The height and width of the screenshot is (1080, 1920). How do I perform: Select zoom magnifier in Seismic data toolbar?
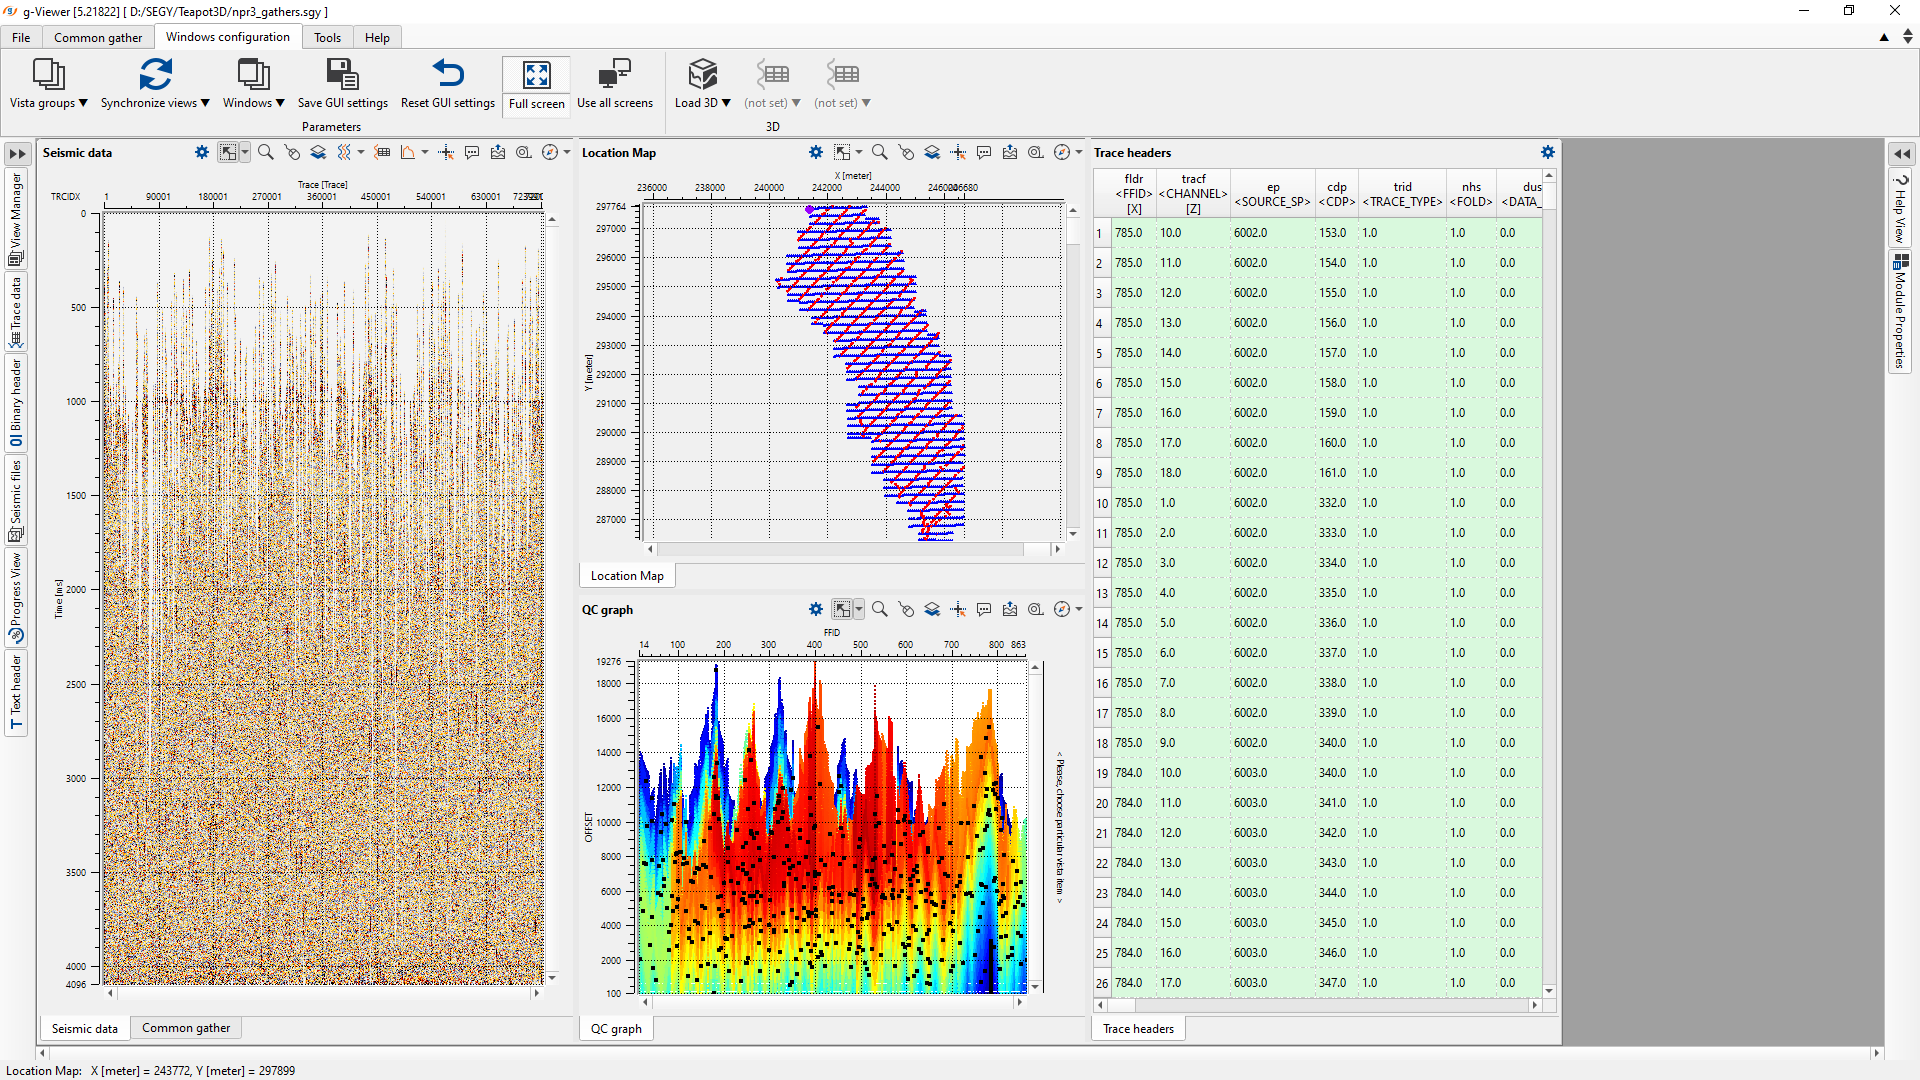pyautogui.click(x=266, y=152)
